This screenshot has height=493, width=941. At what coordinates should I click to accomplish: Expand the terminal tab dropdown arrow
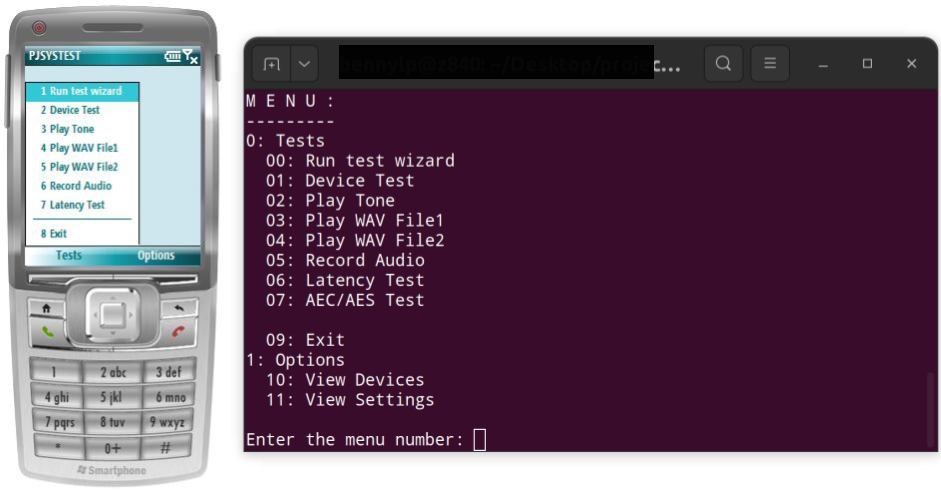[x=304, y=64]
